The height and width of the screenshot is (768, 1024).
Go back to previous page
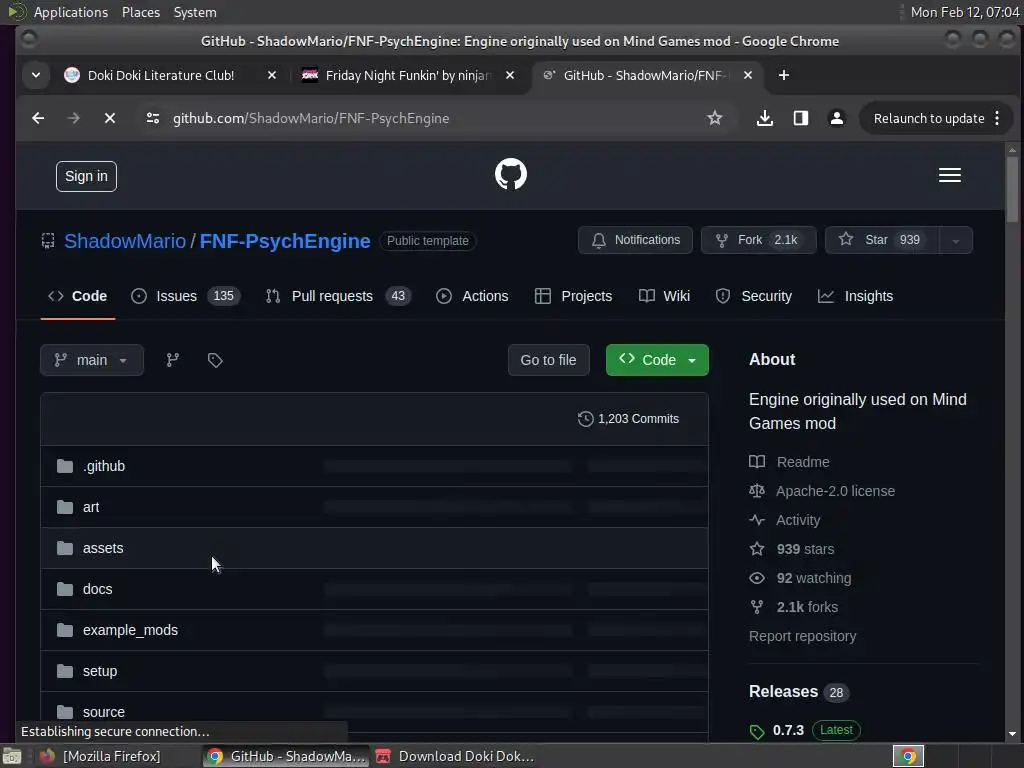[38, 118]
